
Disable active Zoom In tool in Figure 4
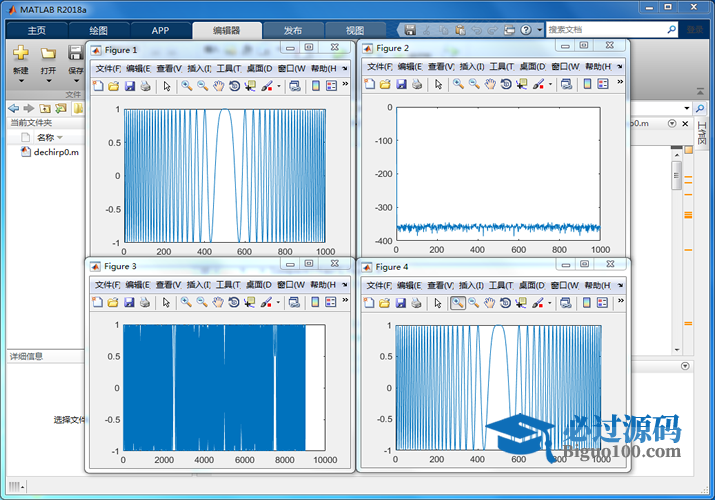coord(458,303)
